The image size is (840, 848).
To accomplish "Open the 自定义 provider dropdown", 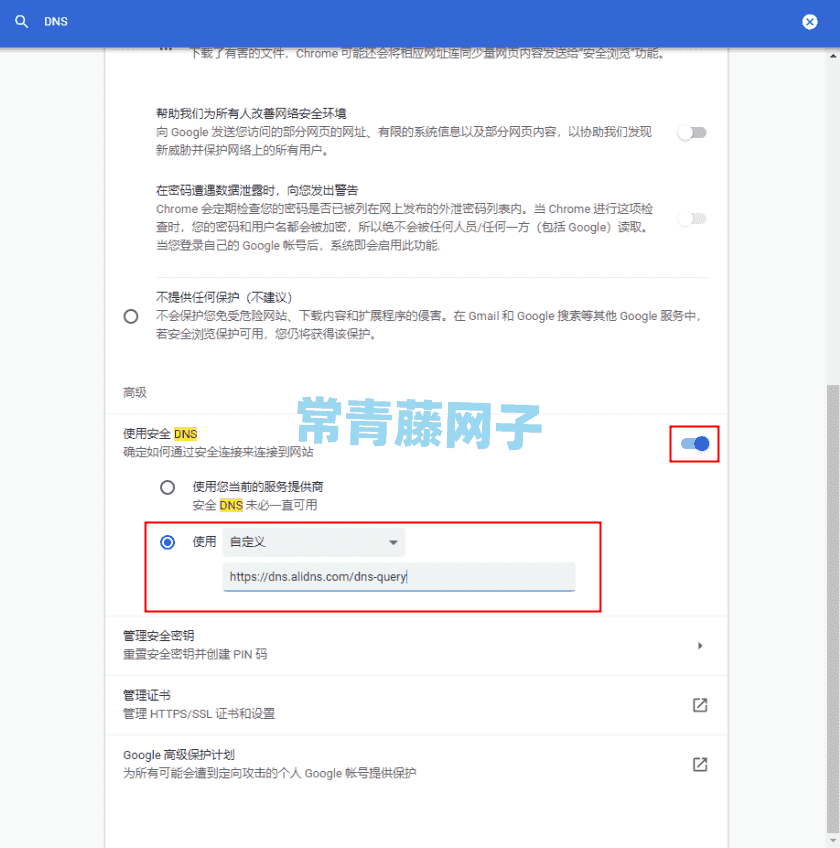I will click(x=314, y=542).
